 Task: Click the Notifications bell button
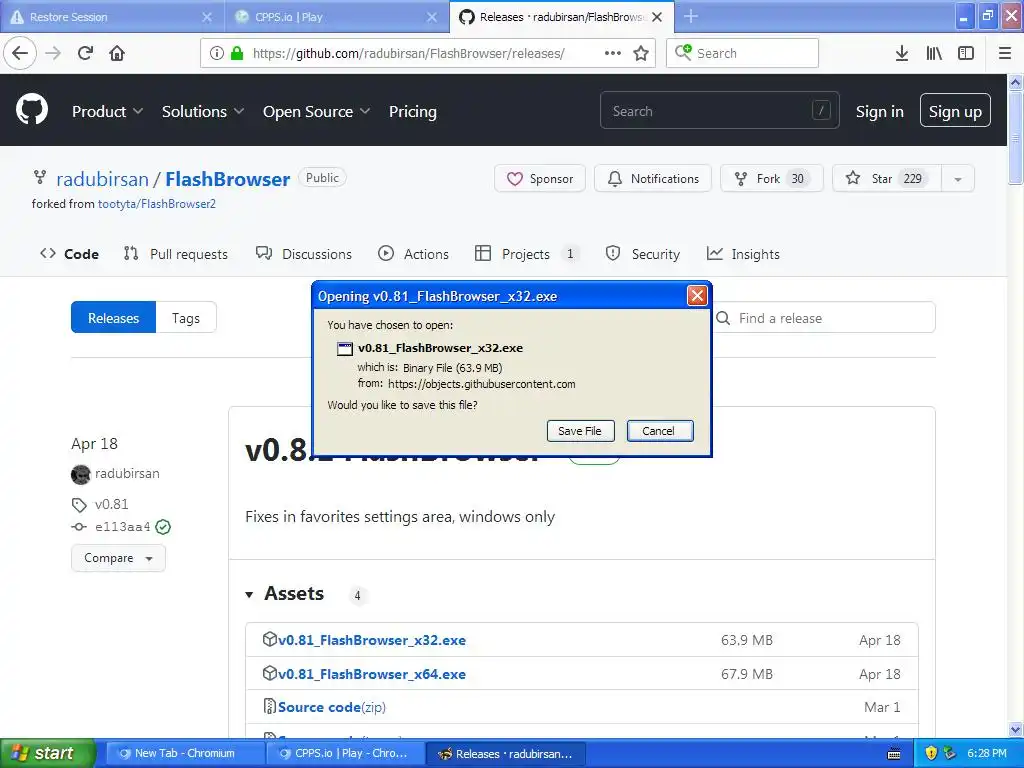pyautogui.click(x=653, y=178)
